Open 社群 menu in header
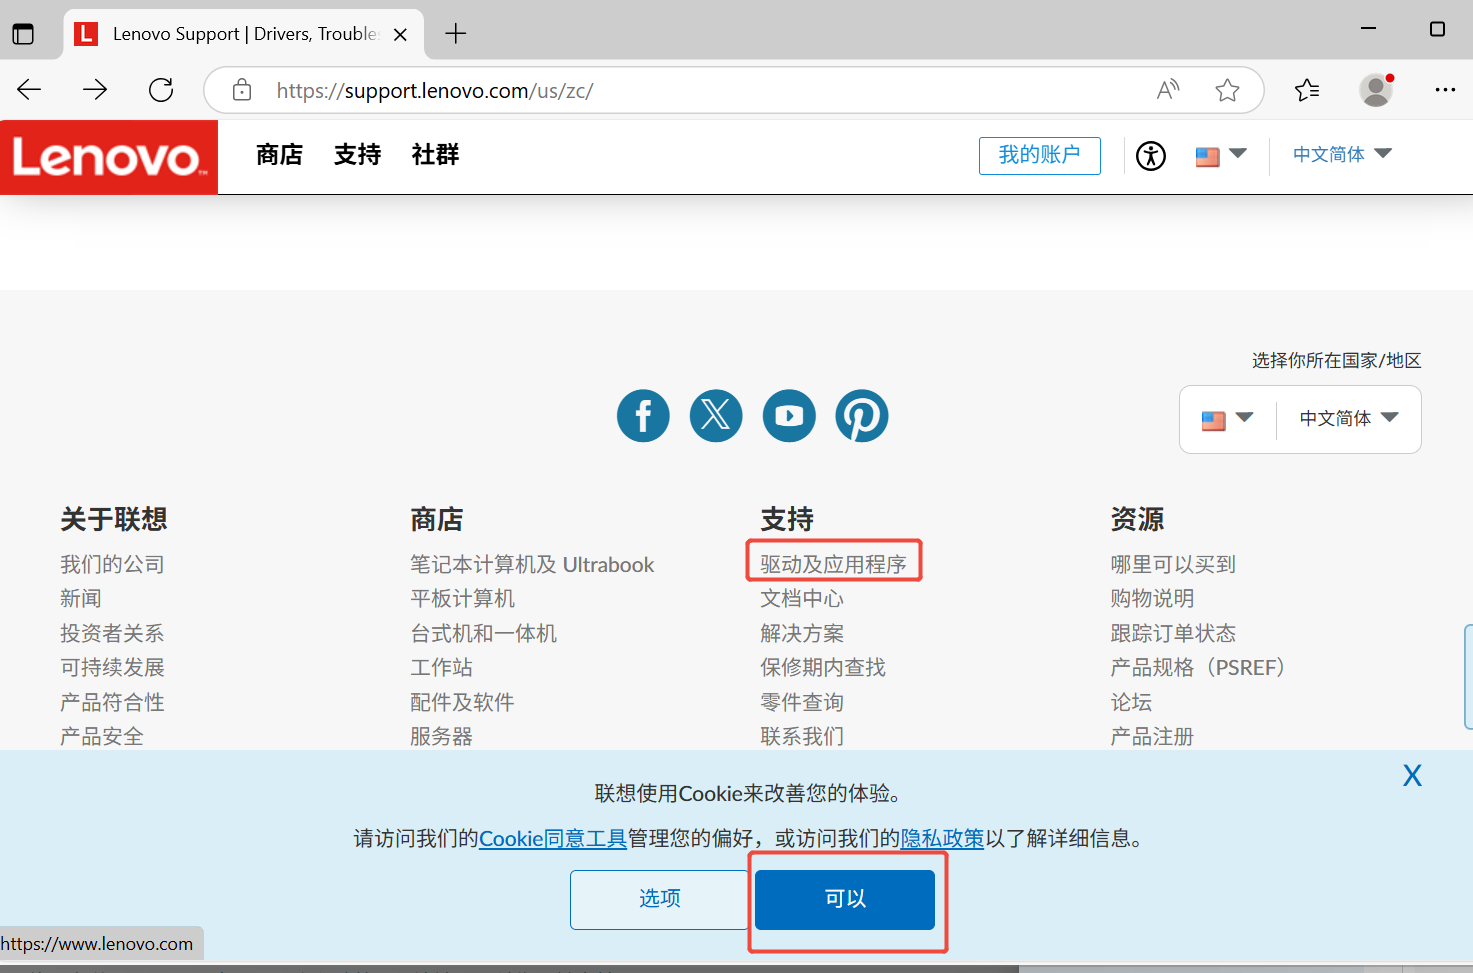 pyautogui.click(x=435, y=155)
